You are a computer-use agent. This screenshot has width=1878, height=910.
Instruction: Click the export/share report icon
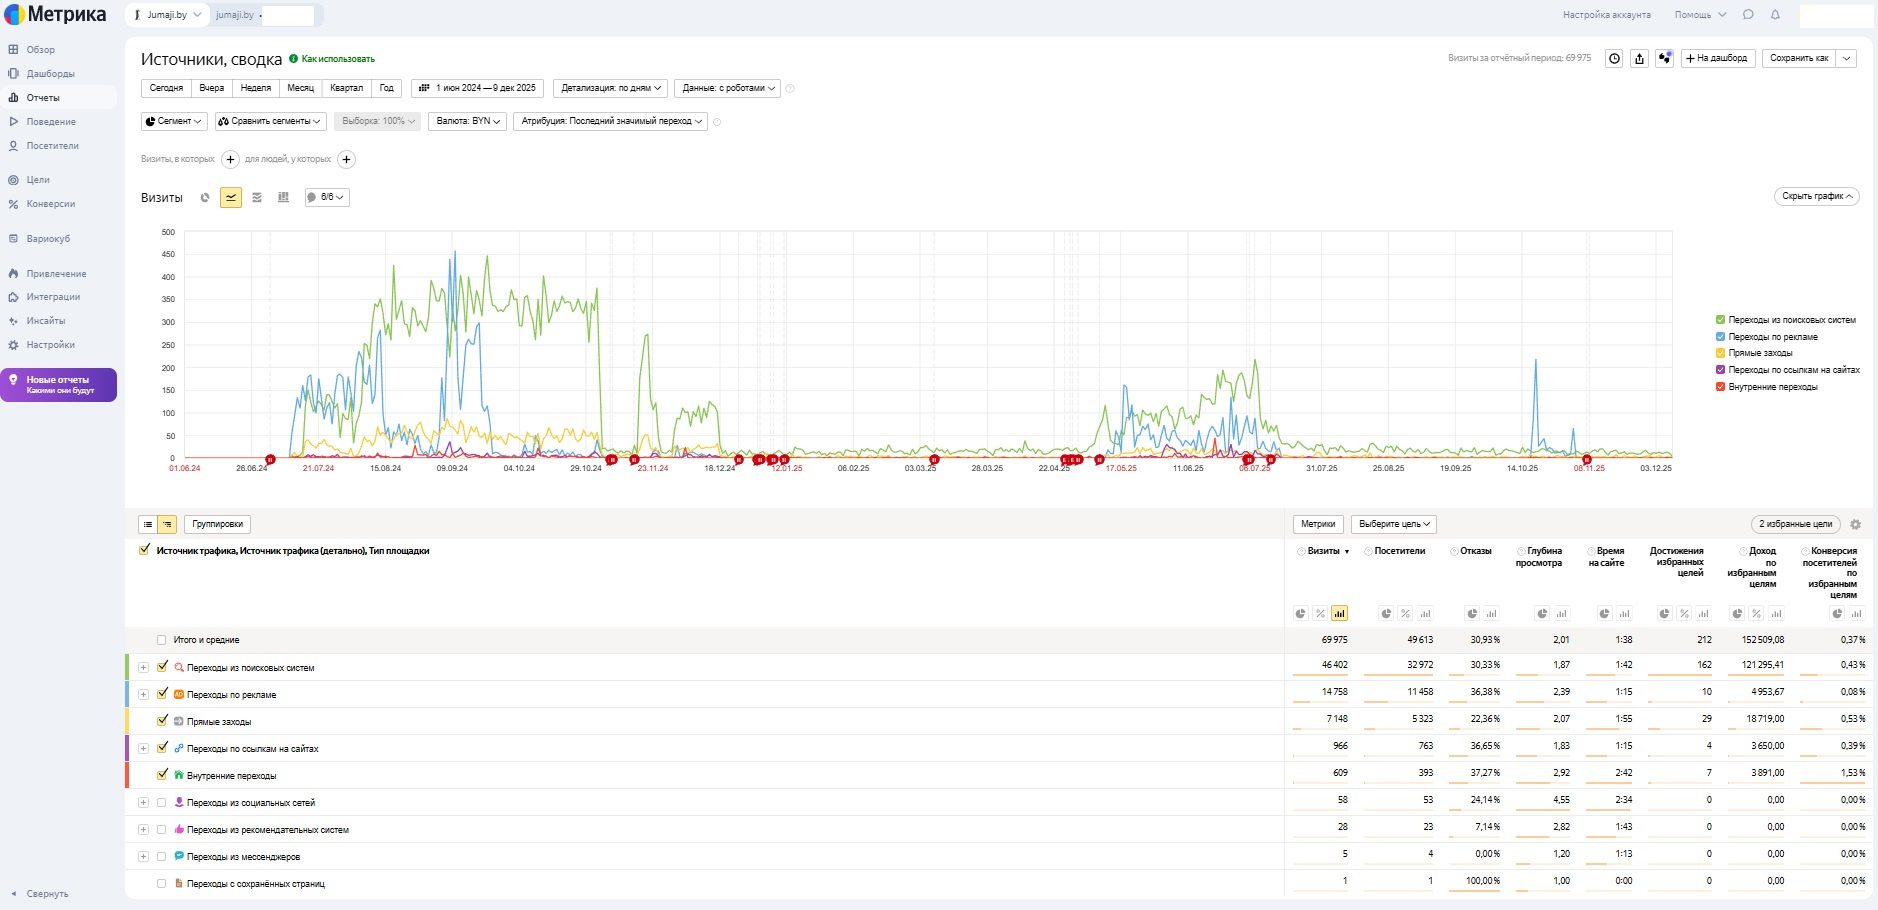tap(1639, 59)
